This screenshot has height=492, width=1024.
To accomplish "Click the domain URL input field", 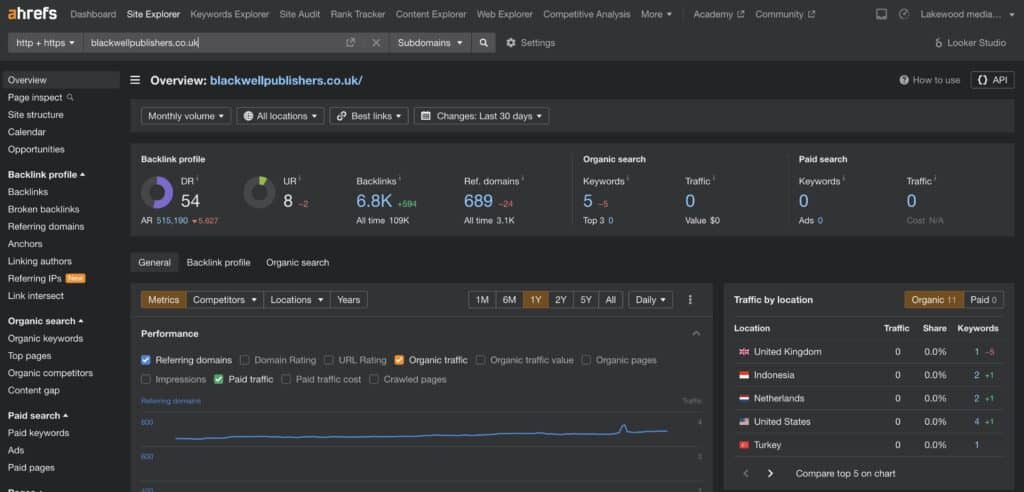I will click(x=216, y=42).
